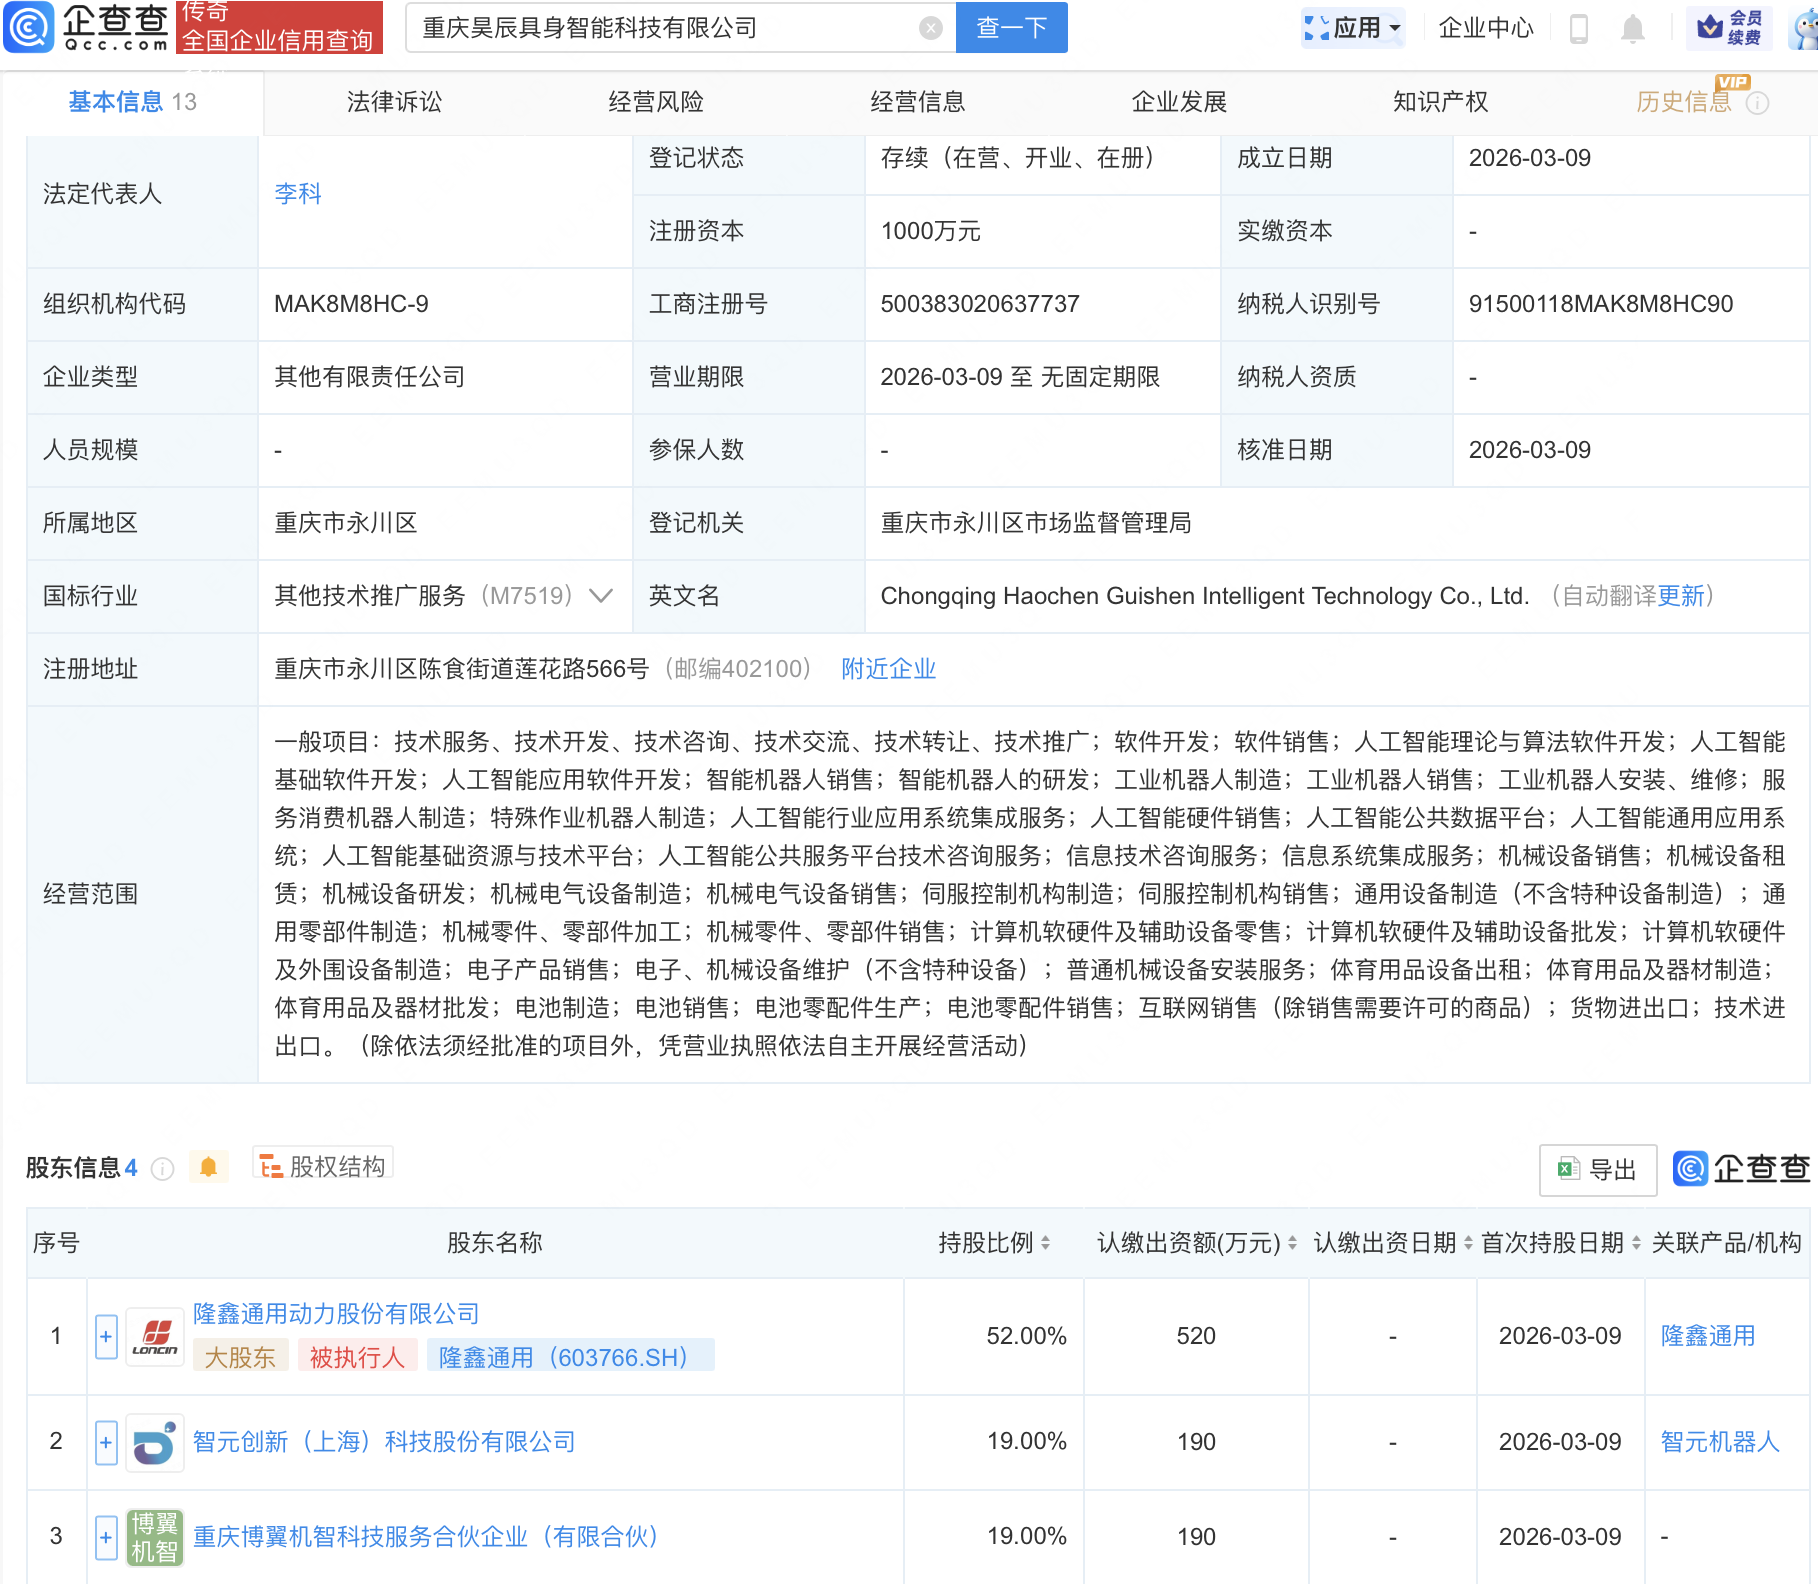Open the mobile app phone icon
1818x1584 pixels.
[x=1579, y=28]
